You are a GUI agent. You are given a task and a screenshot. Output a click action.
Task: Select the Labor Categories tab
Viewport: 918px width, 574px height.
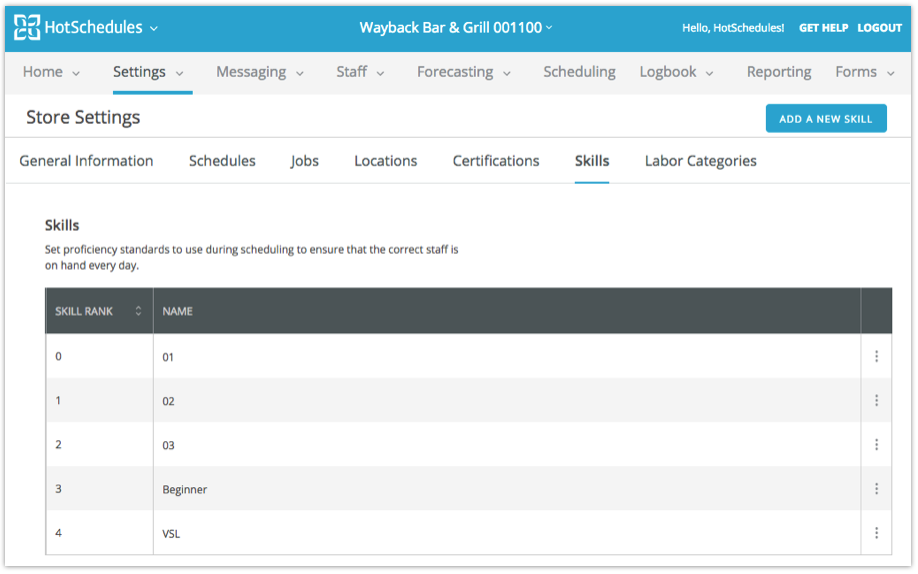coord(700,161)
